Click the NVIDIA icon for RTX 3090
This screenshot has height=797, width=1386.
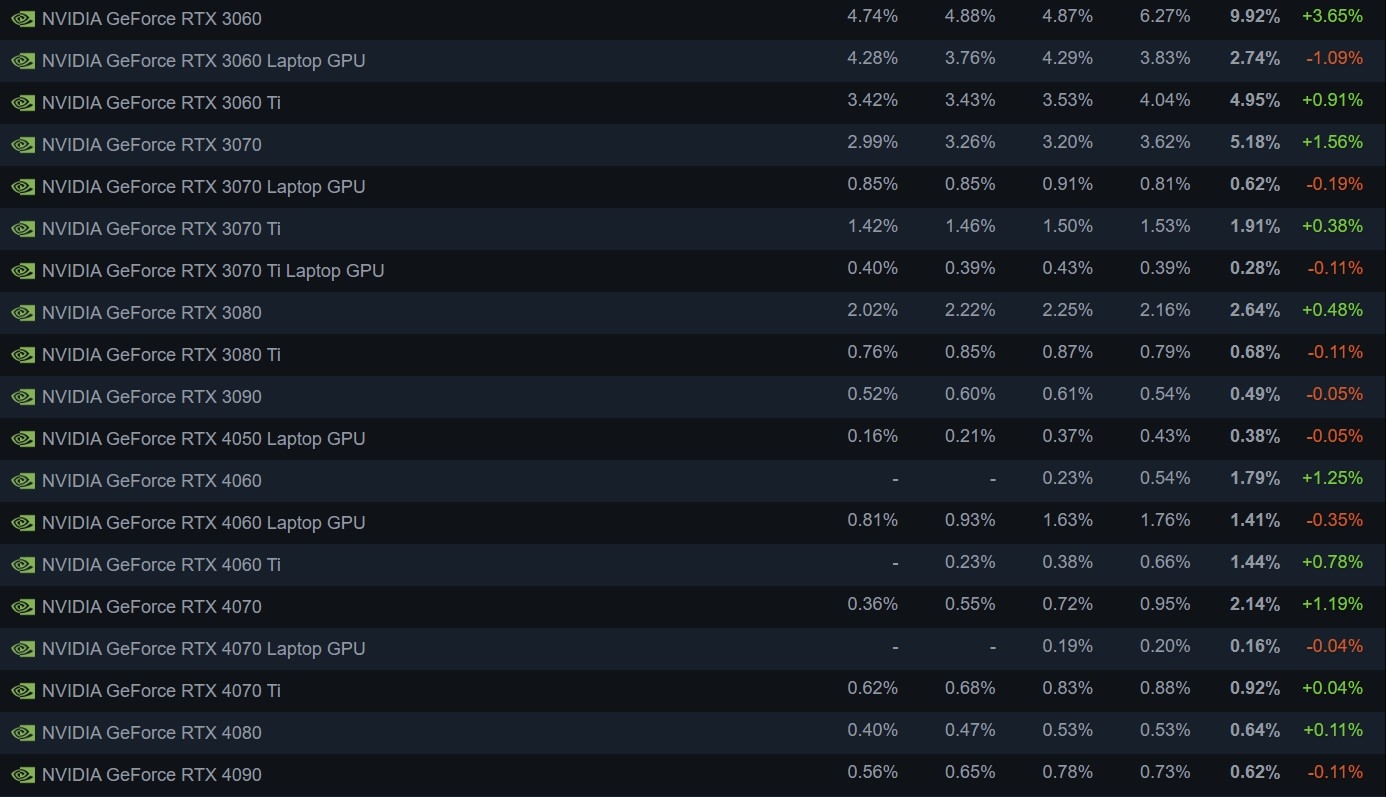coord(23,397)
